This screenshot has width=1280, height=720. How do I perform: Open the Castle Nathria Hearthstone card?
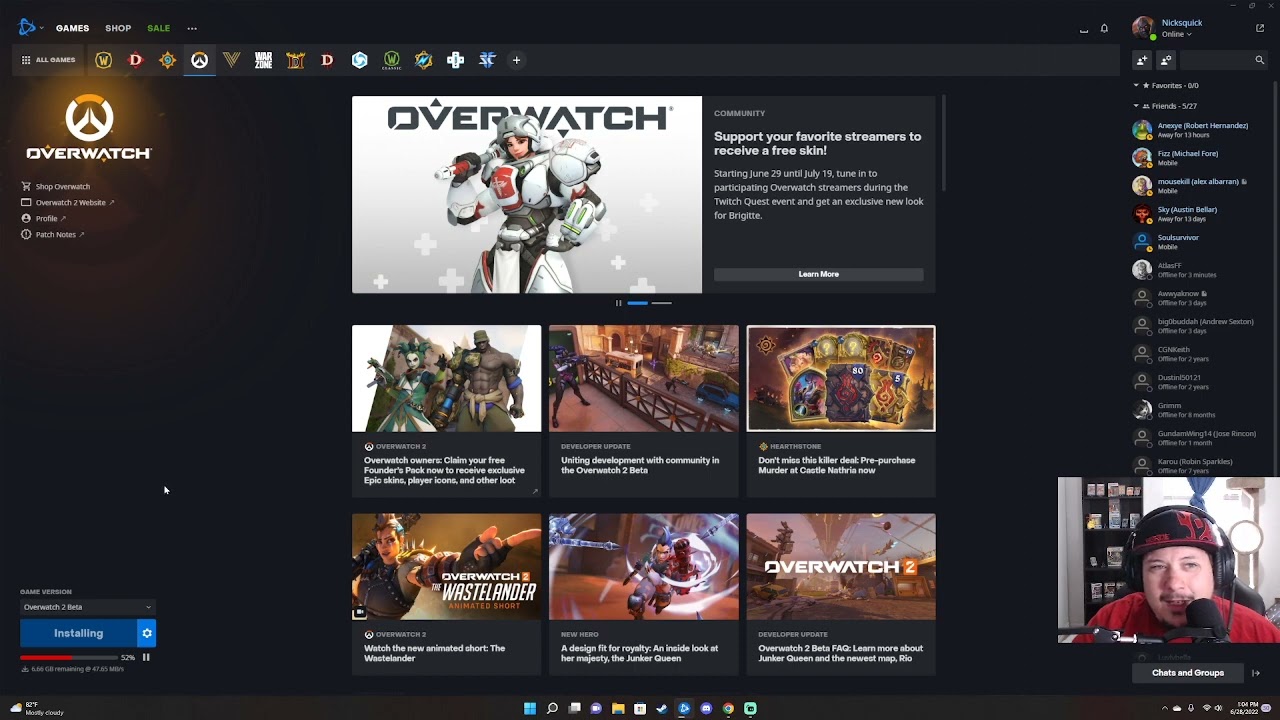point(841,410)
